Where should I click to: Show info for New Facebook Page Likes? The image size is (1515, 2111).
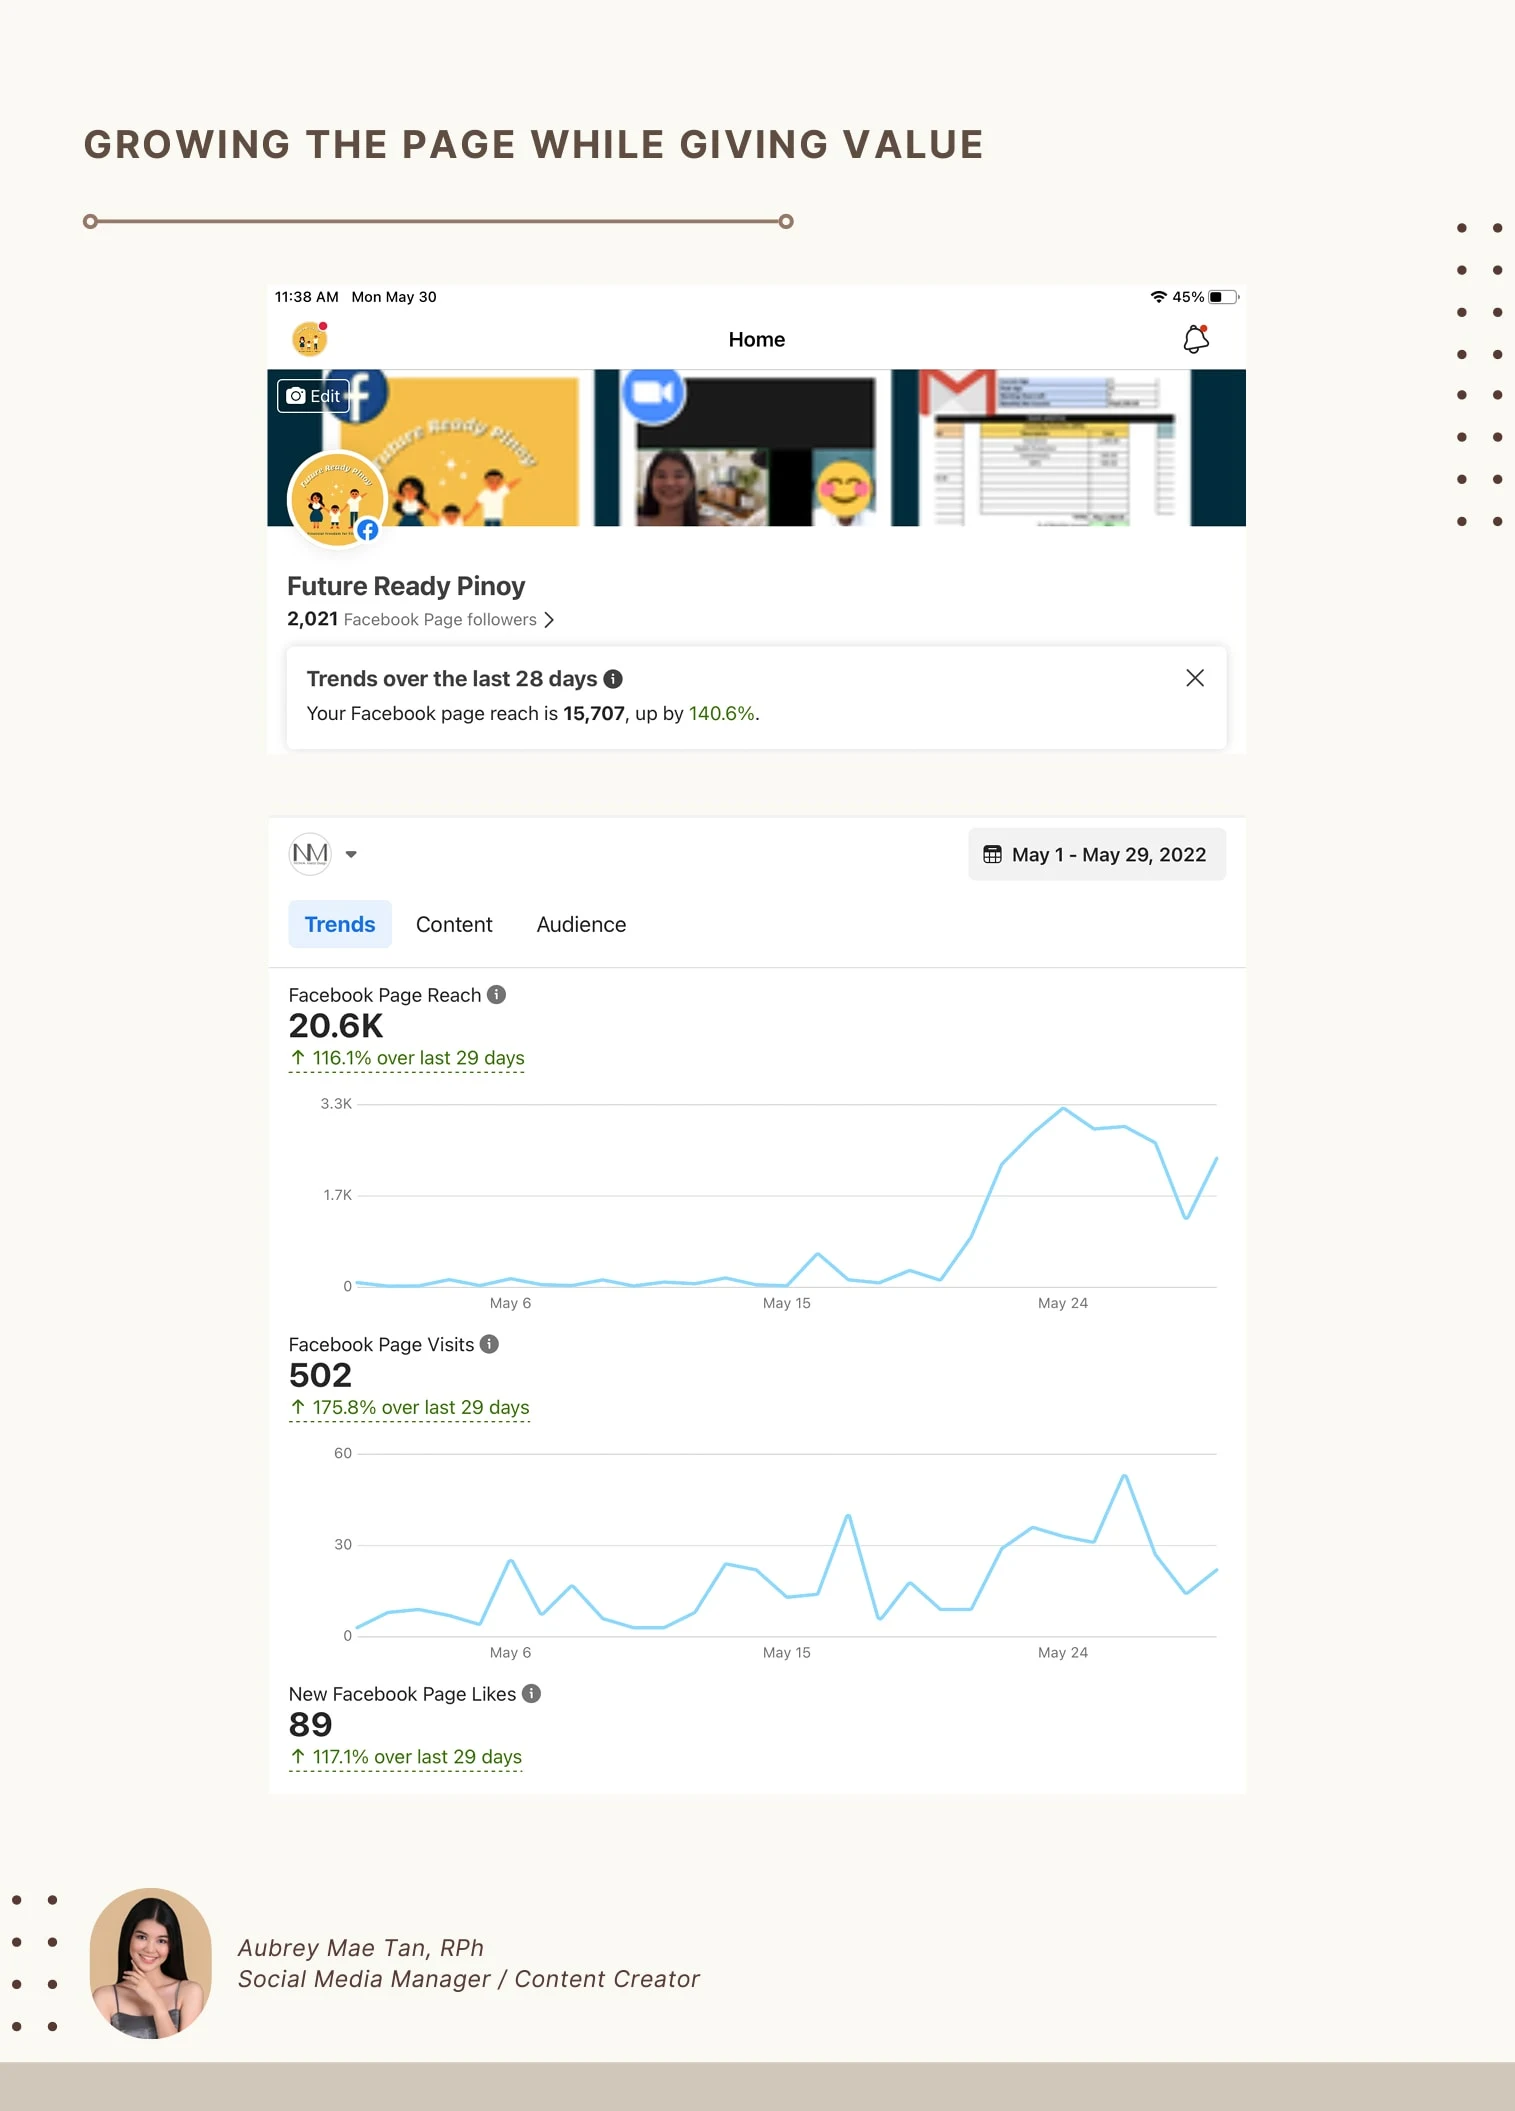[532, 1694]
